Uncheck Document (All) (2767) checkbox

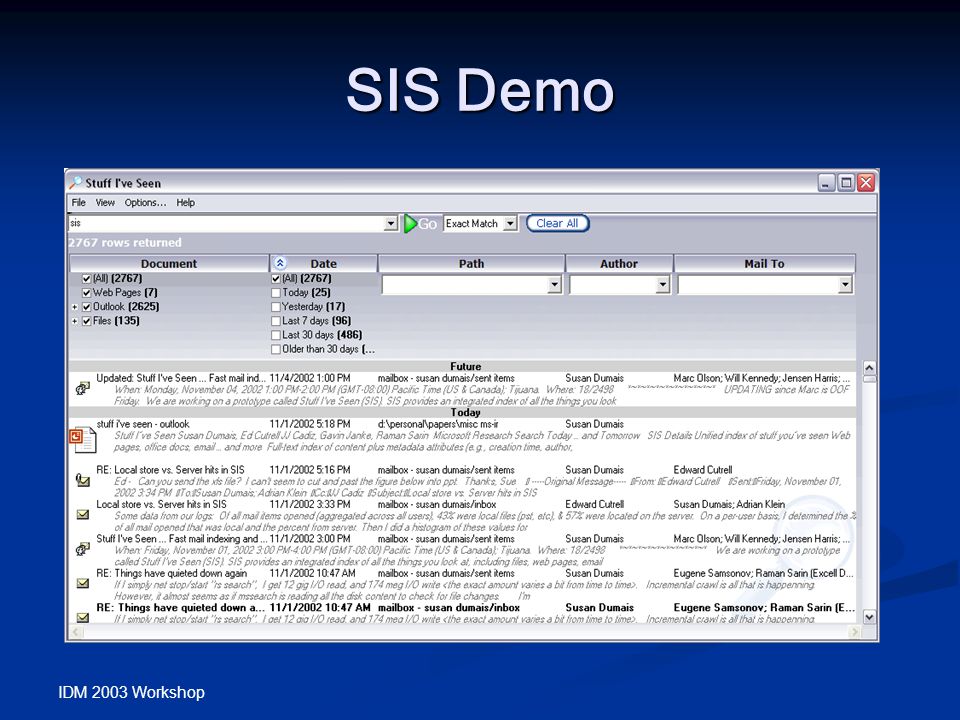click(x=86, y=279)
